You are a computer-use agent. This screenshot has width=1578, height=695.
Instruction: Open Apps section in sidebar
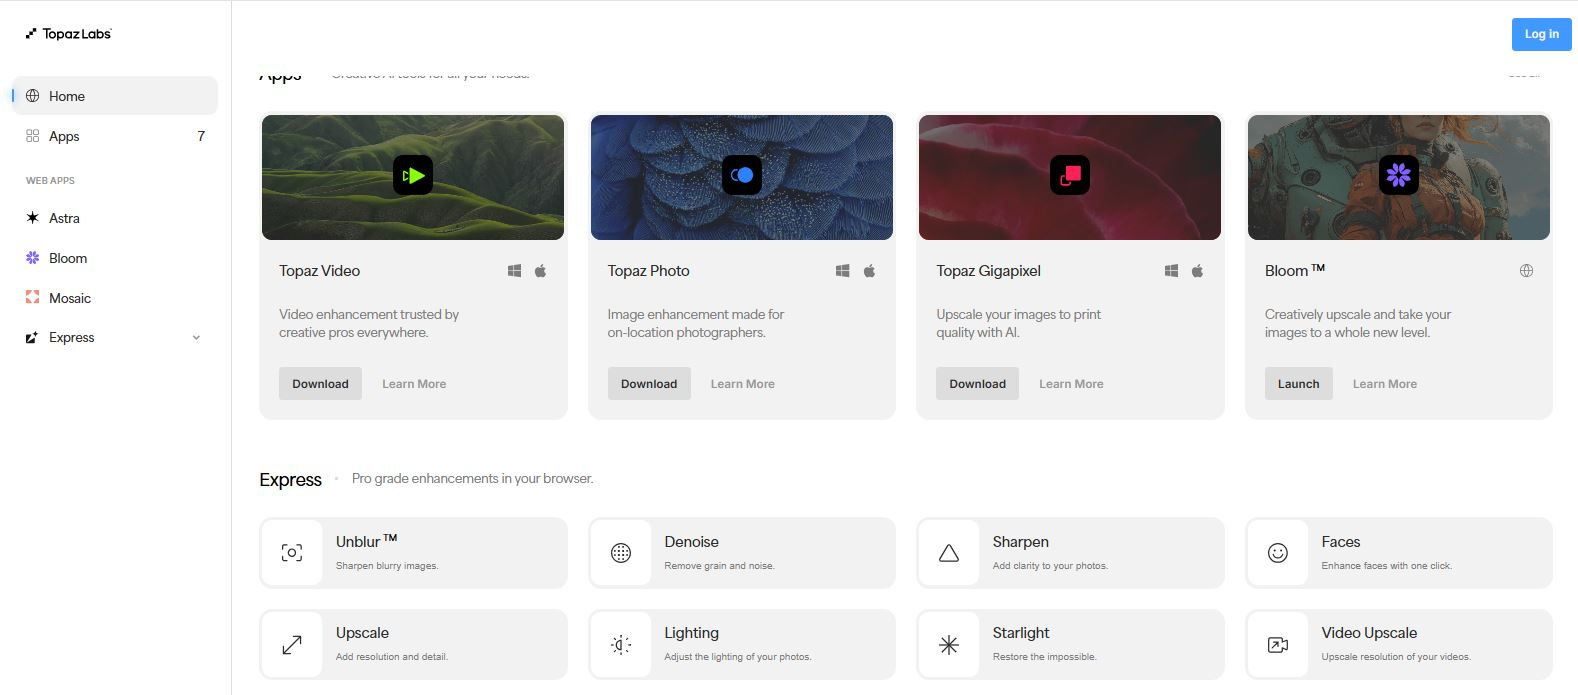(64, 136)
